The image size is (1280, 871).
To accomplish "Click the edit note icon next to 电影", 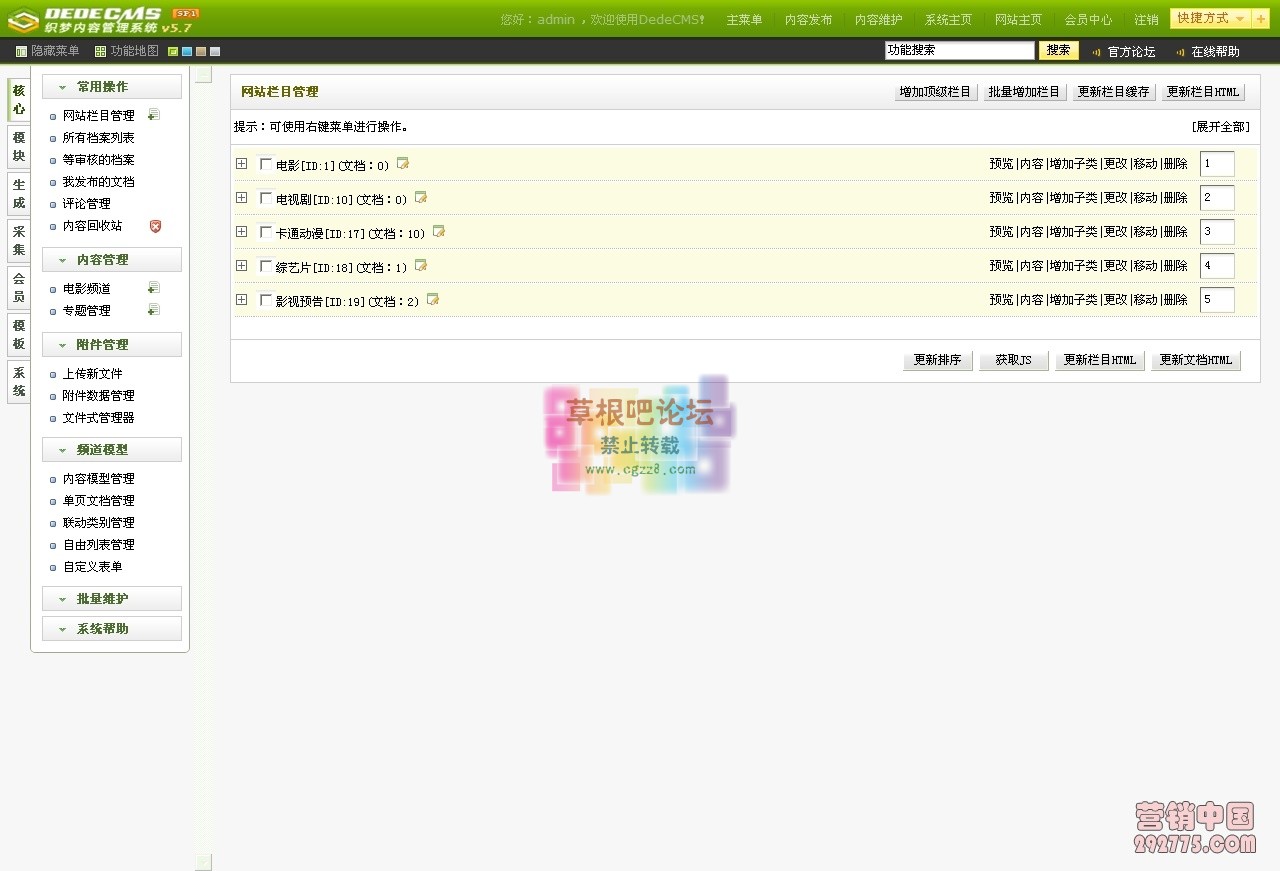I will (403, 164).
